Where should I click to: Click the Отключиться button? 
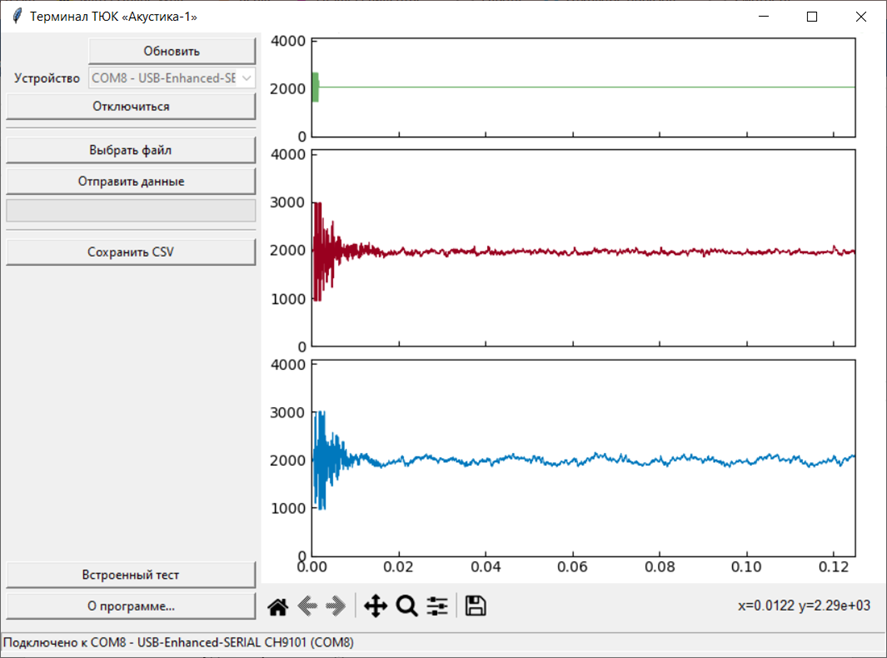coord(131,106)
